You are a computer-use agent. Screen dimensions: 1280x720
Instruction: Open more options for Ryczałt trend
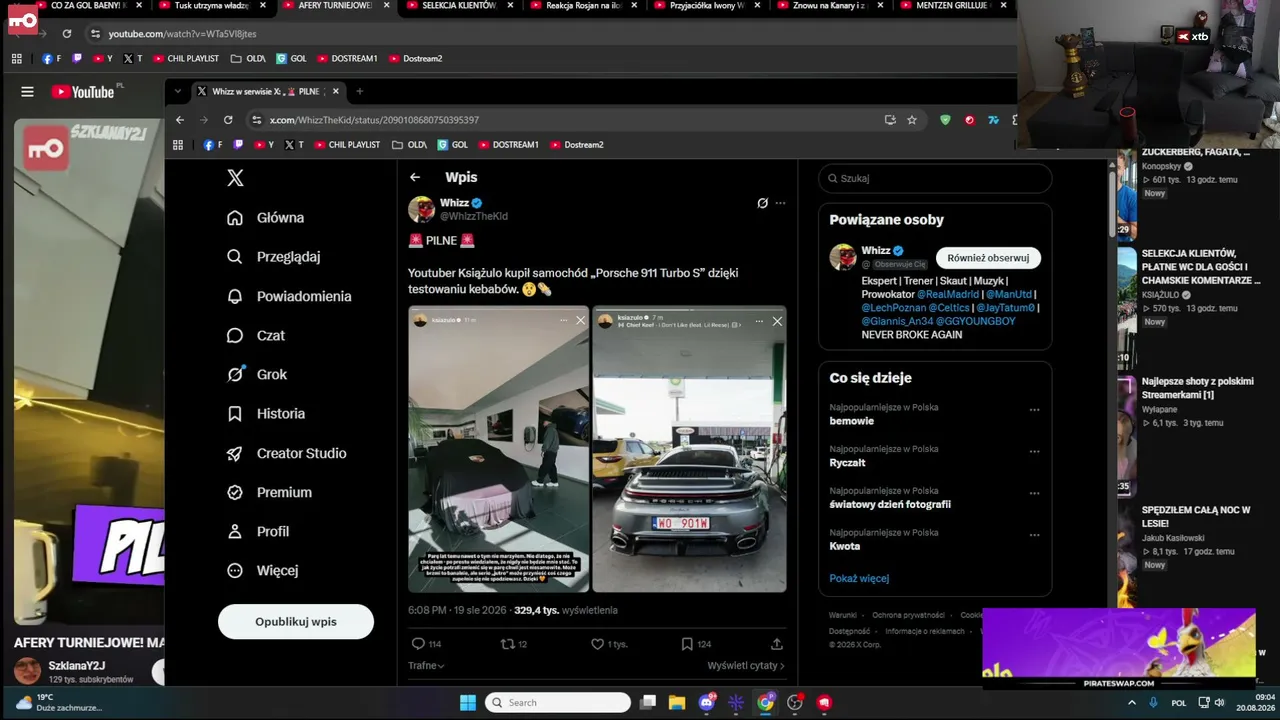[1034, 452]
